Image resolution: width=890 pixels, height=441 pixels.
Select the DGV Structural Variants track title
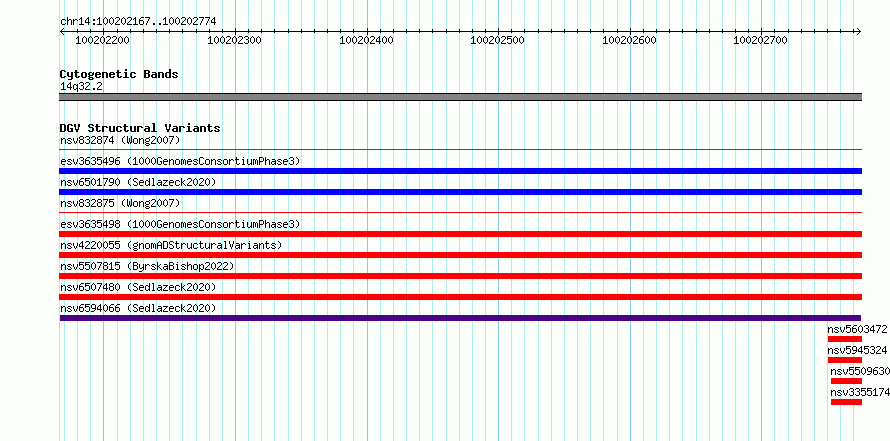coord(140,128)
